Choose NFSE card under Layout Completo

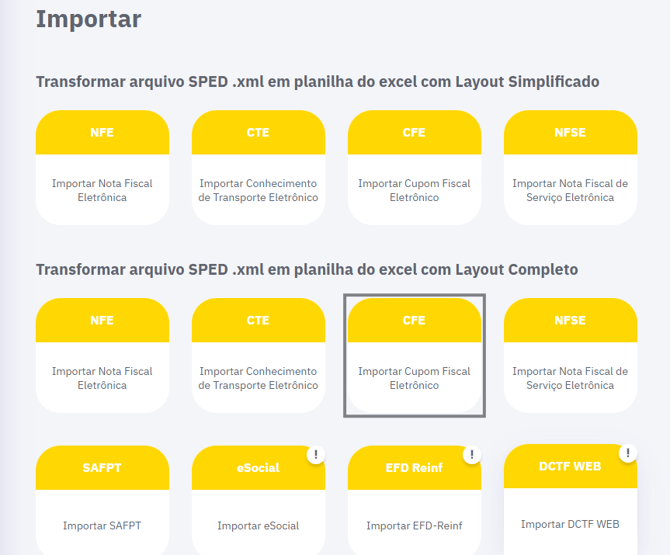570,355
